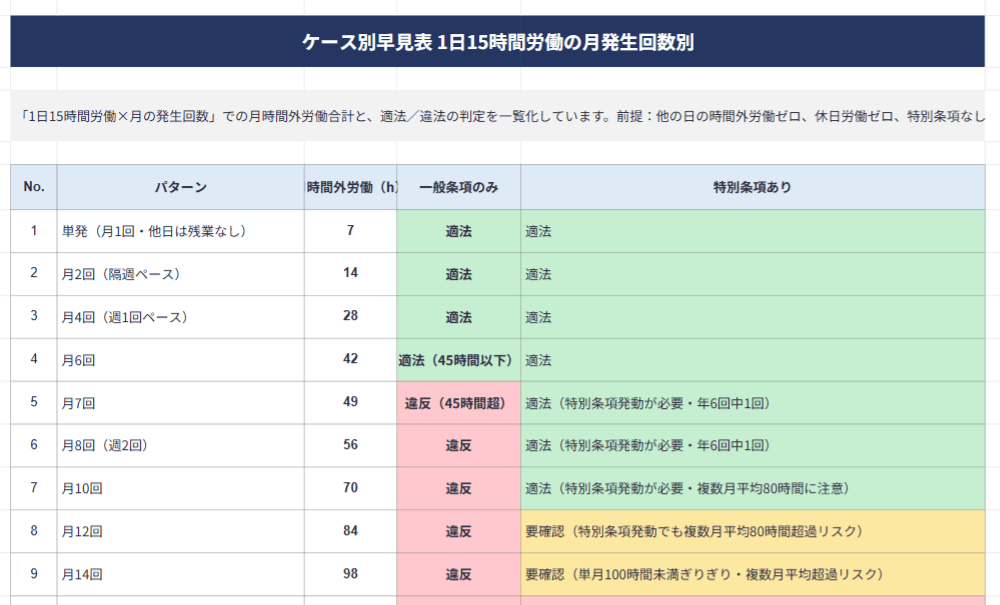Select overtime hours cell showing 70

350,488
